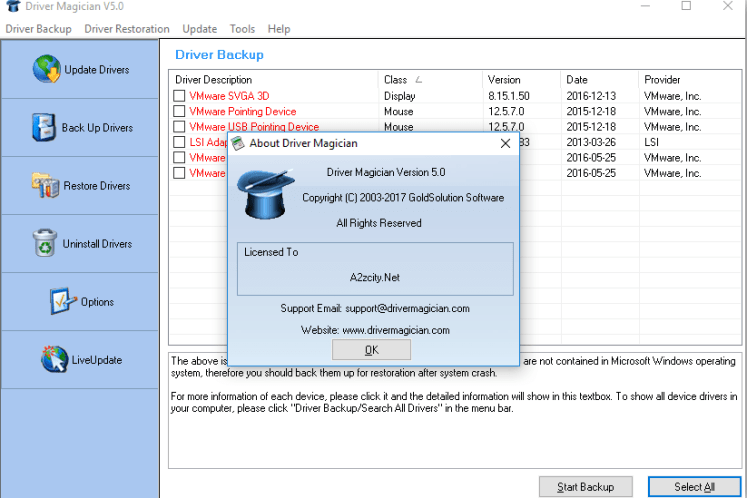This screenshot has height=498, width=747.
Task: Click OK in the About dialog
Action: pos(371,350)
